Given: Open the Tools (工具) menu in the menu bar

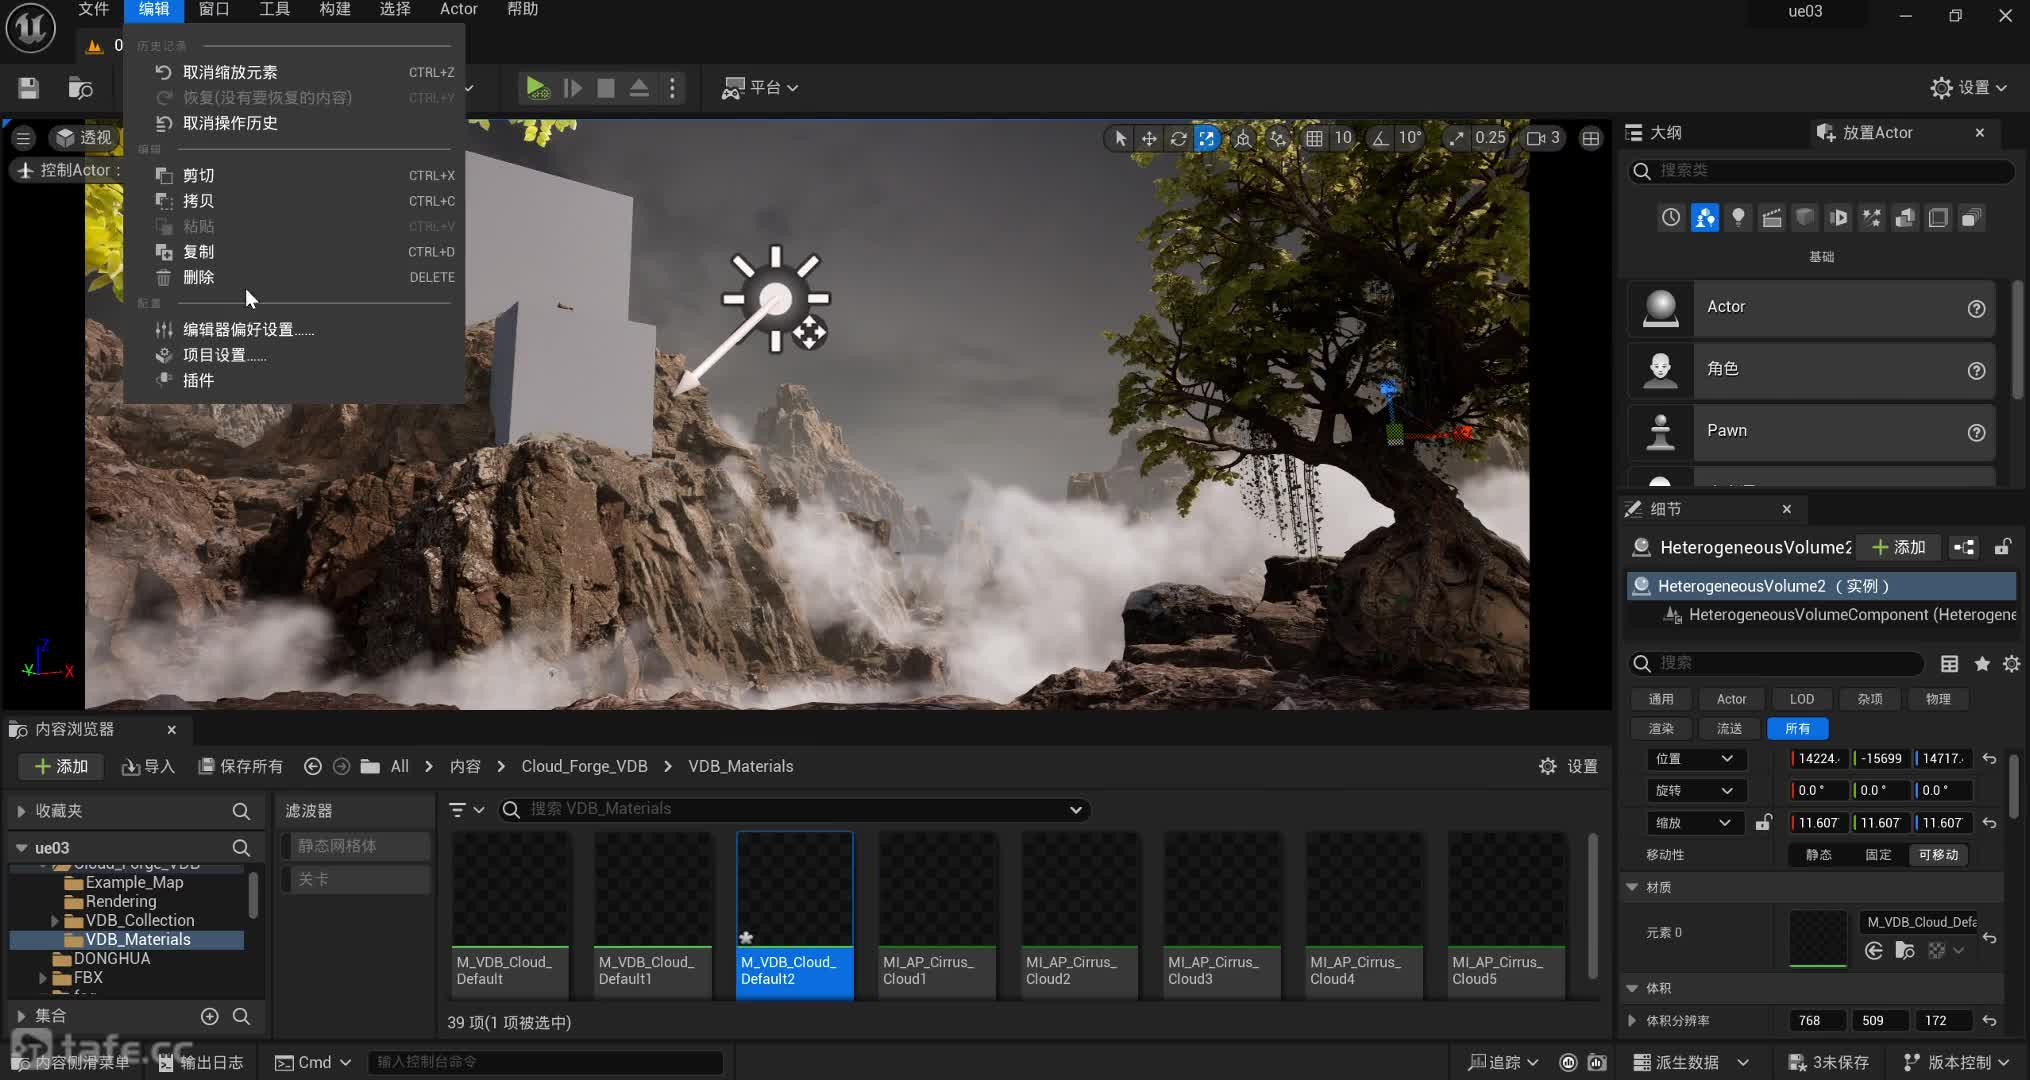Looking at the screenshot, I should click(274, 9).
